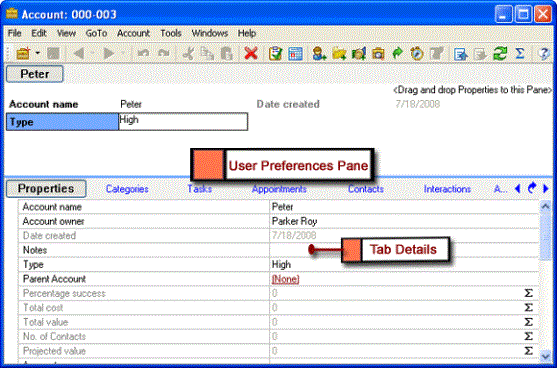This screenshot has height=368, width=557.
Task: Click the calendar appointment icon
Action: click(295, 54)
